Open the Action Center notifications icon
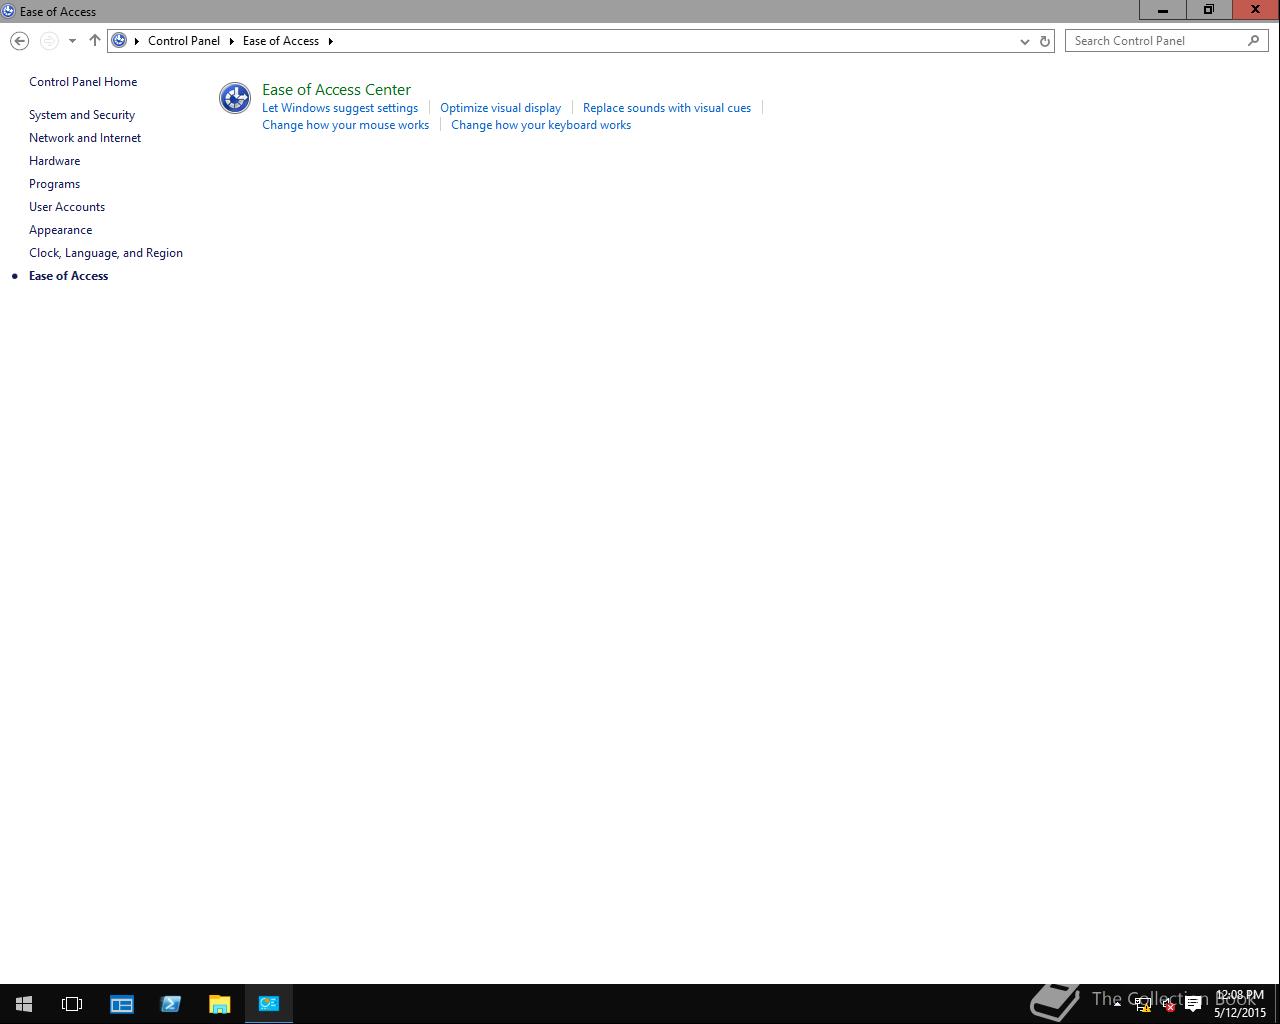 coord(1193,1005)
